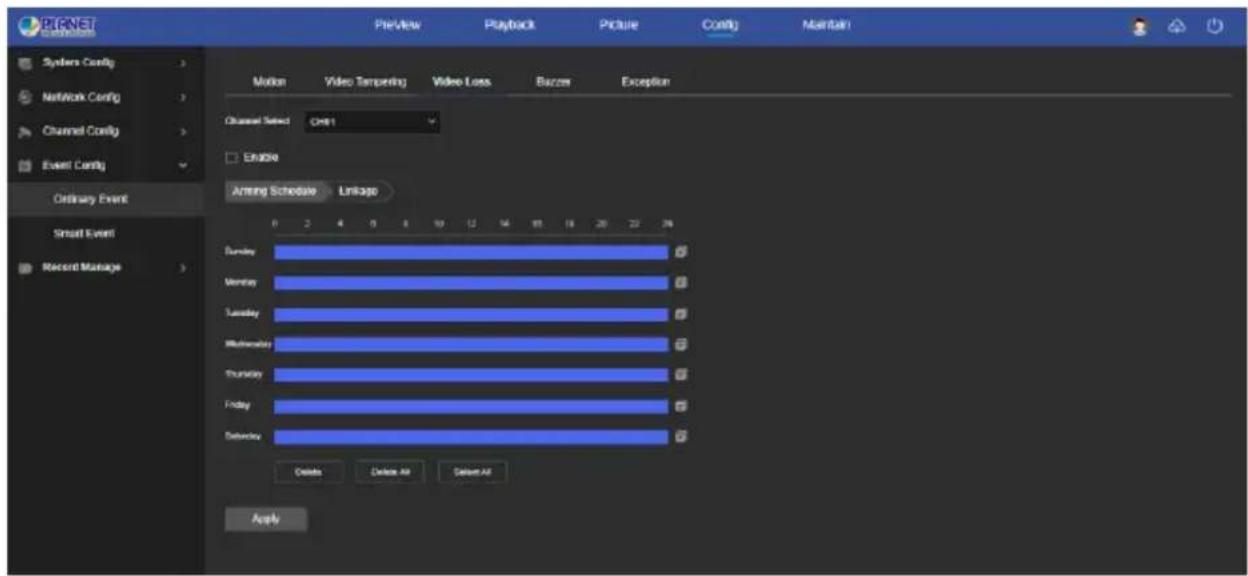1248x576 pixels.
Task: Tick the Enable checkbox
Action: pyautogui.click(x=230, y=157)
